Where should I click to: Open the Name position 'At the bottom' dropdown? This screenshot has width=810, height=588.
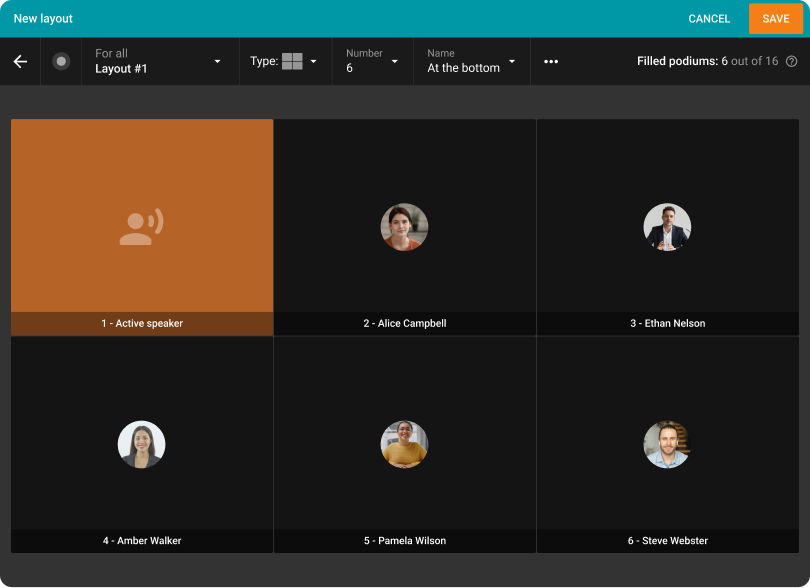pyautogui.click(x=471, y=62)
